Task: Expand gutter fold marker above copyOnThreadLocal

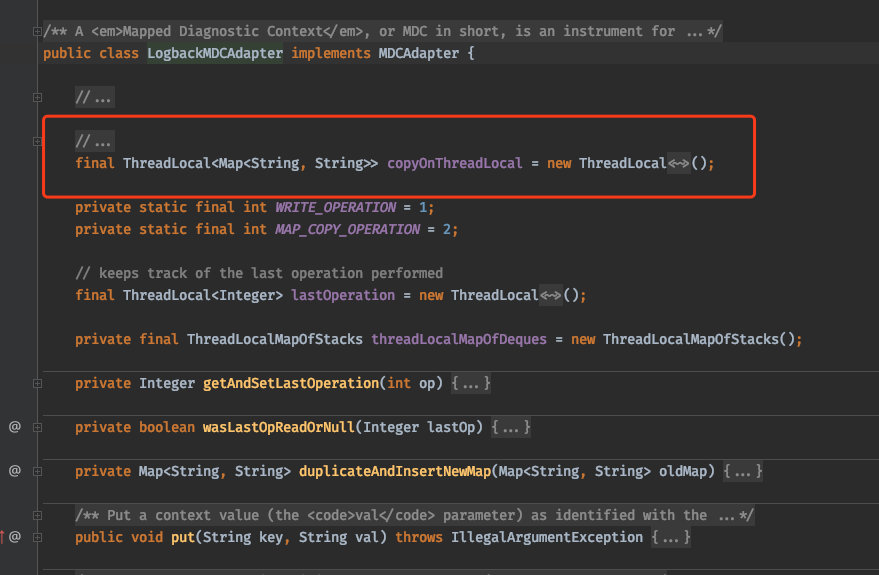Action: [x=37, y=141]
